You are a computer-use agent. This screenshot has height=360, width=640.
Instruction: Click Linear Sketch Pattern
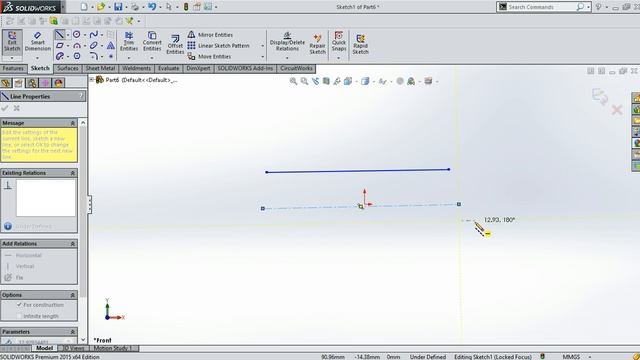[x=218, y=46]
